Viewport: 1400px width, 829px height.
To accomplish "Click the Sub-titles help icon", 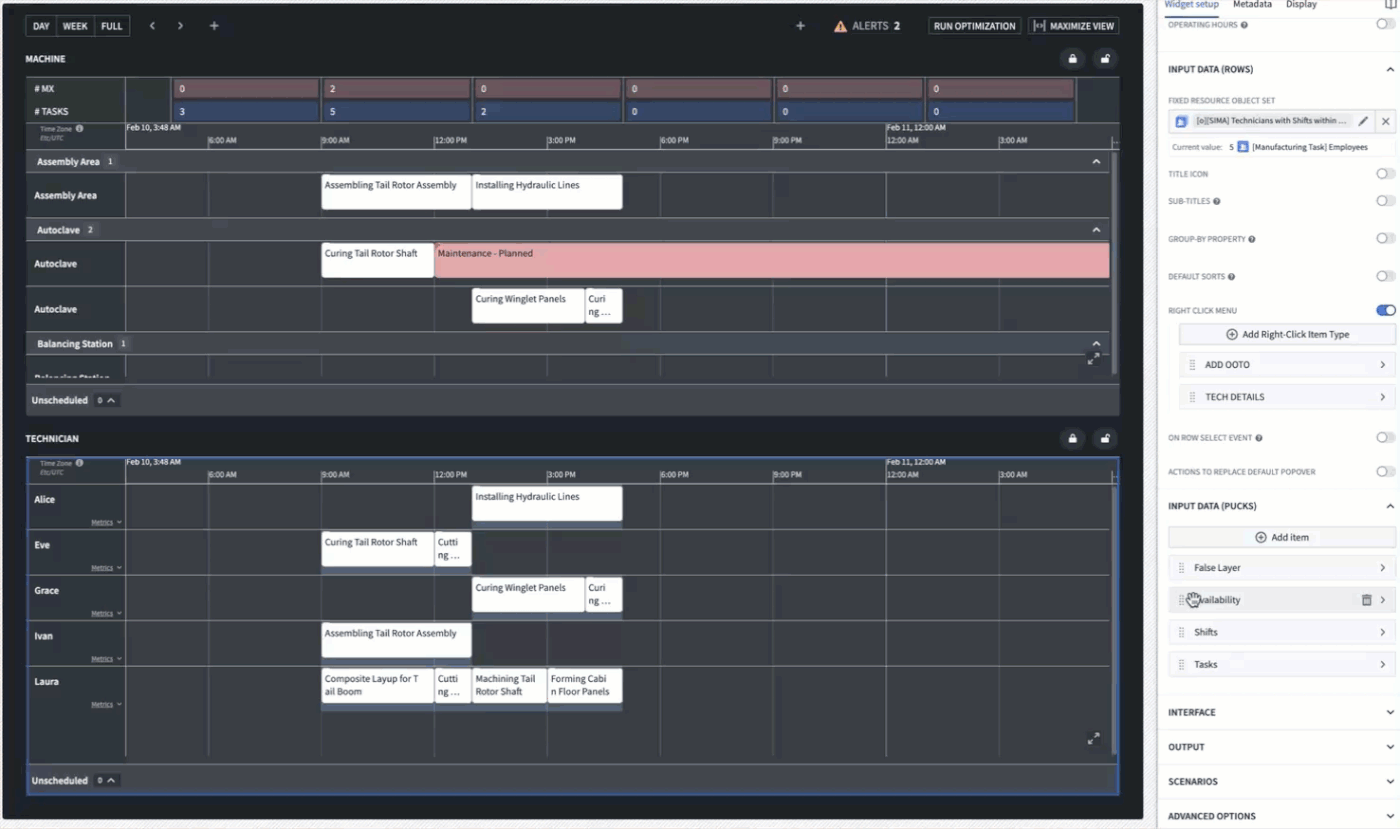I will coord(1216,202).
